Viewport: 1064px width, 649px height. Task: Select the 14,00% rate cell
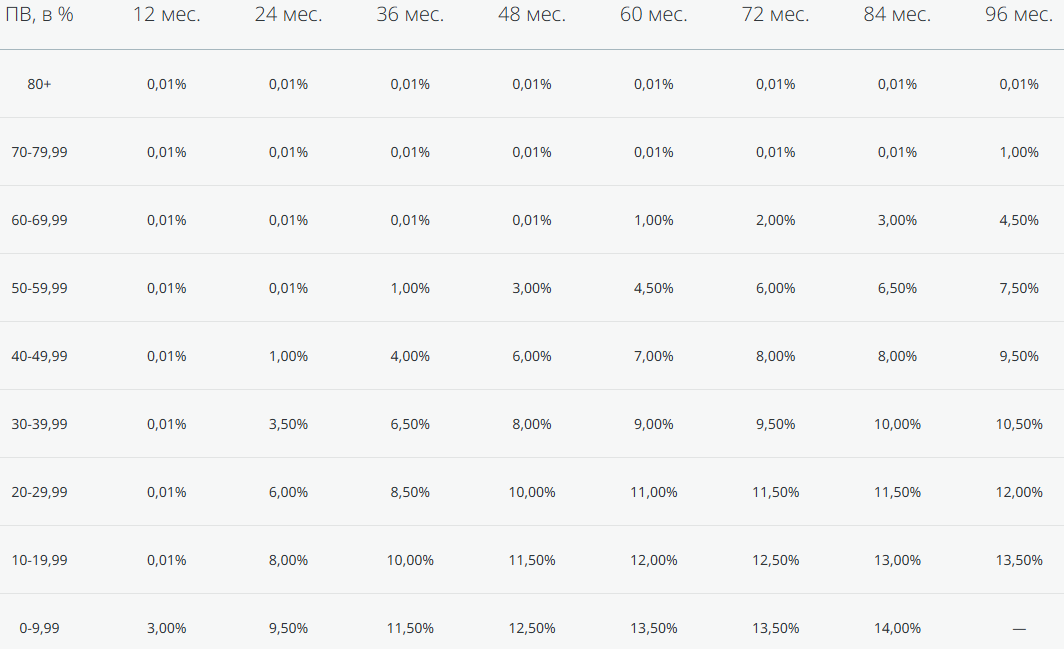point(897,628)
